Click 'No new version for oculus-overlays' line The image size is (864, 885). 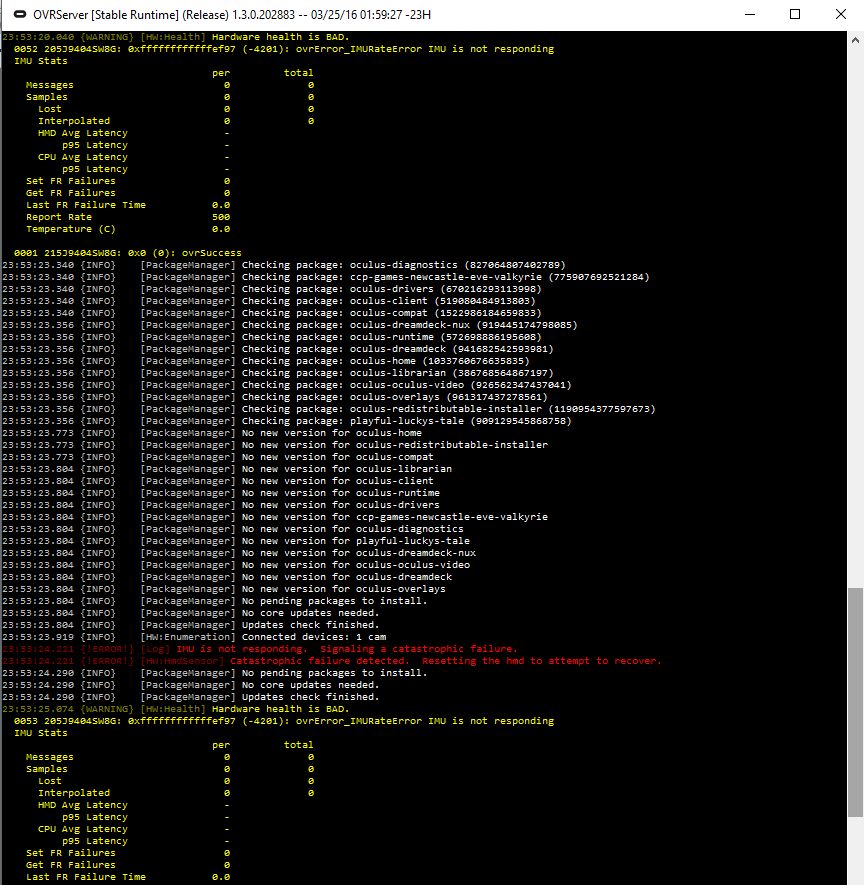[224, 589]
